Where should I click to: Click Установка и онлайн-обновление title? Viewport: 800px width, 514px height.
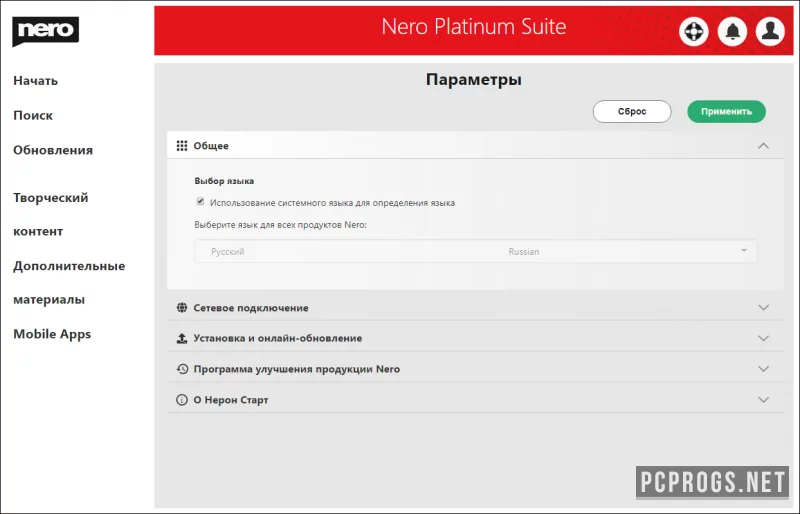click(278, 338)
